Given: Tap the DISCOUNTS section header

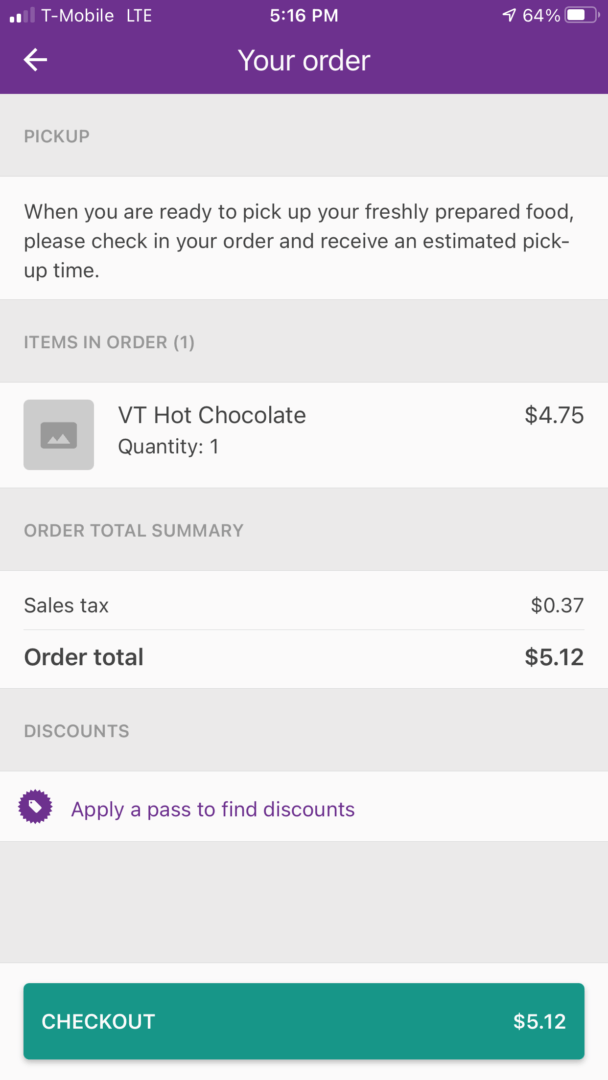Looking at the screenshot, I should tap(76, 731).
